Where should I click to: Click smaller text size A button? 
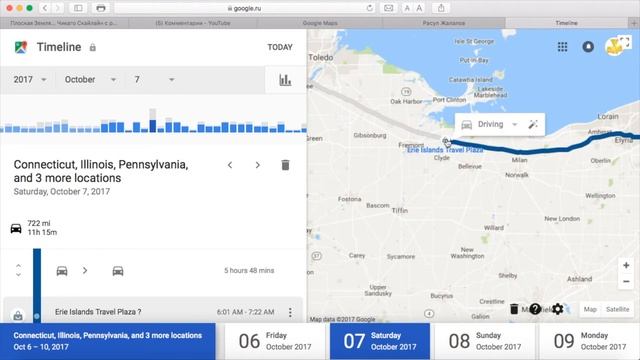(407, 8)
